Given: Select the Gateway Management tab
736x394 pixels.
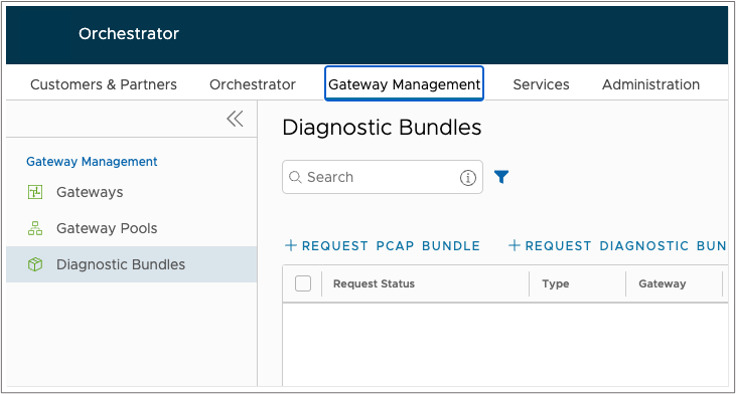Looking at the screenshot, I should point(404,84).
